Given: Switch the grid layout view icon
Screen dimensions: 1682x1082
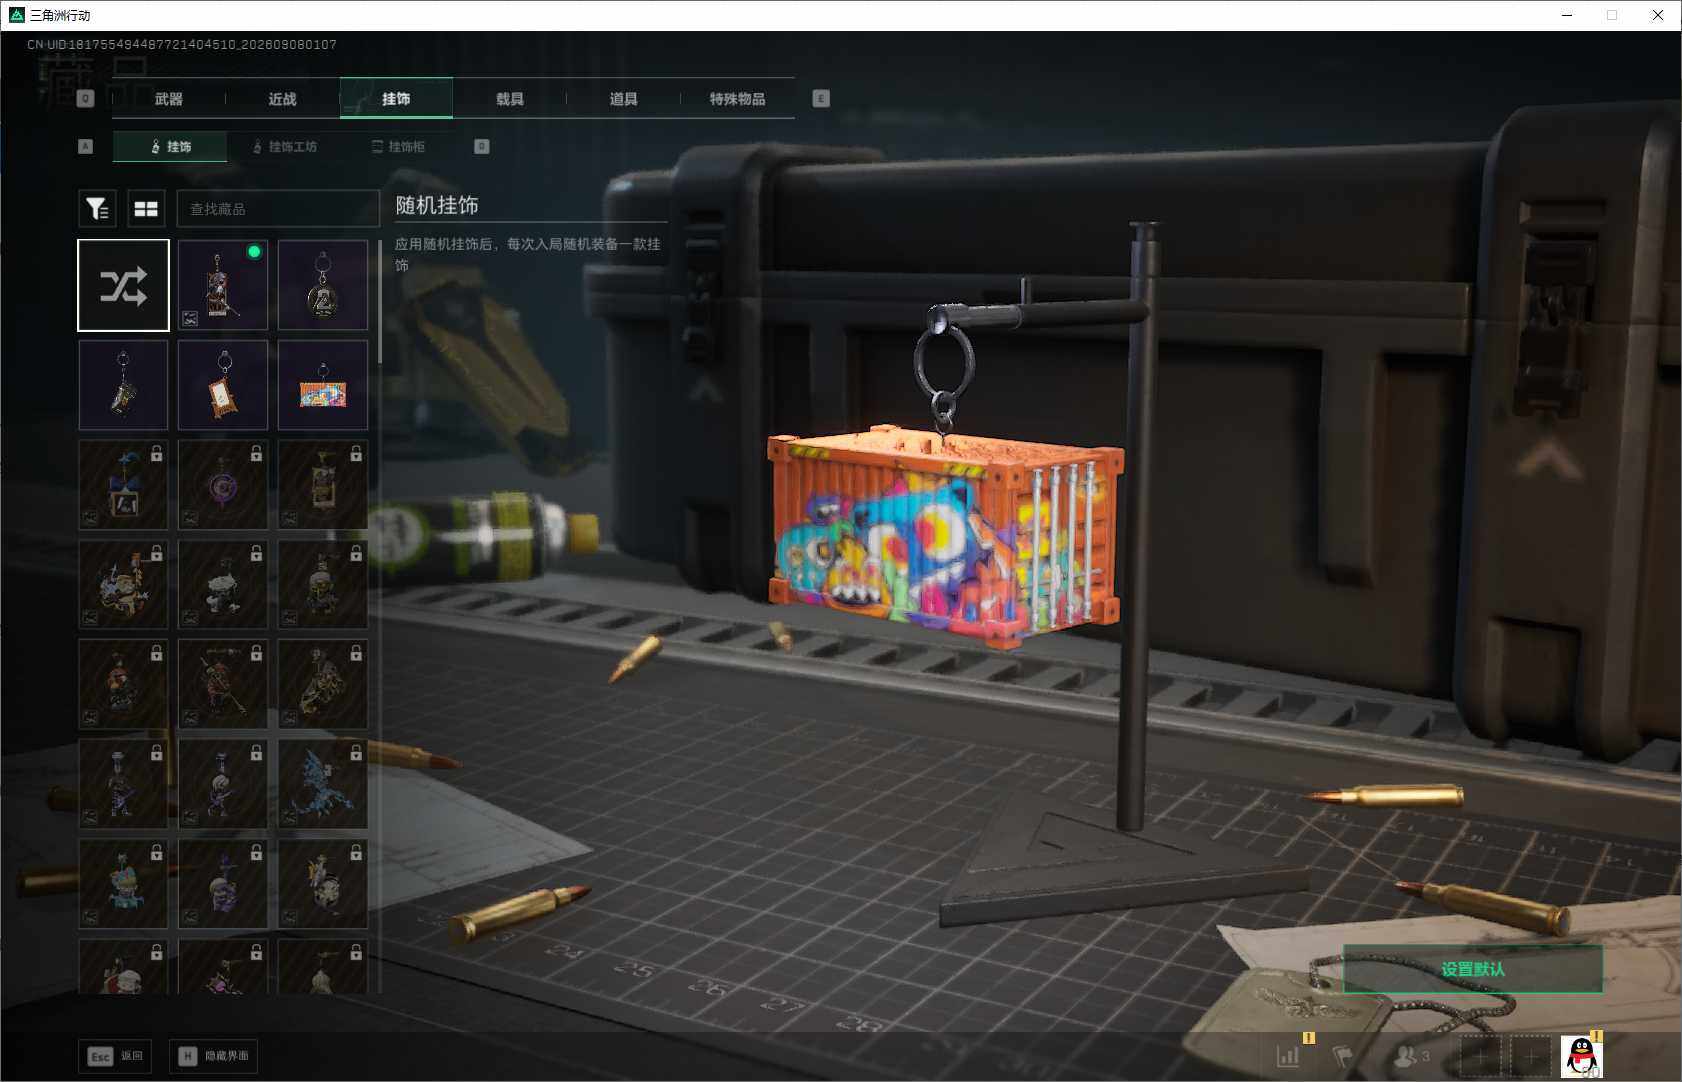Looking at the screenshot, I should (146, 208).
